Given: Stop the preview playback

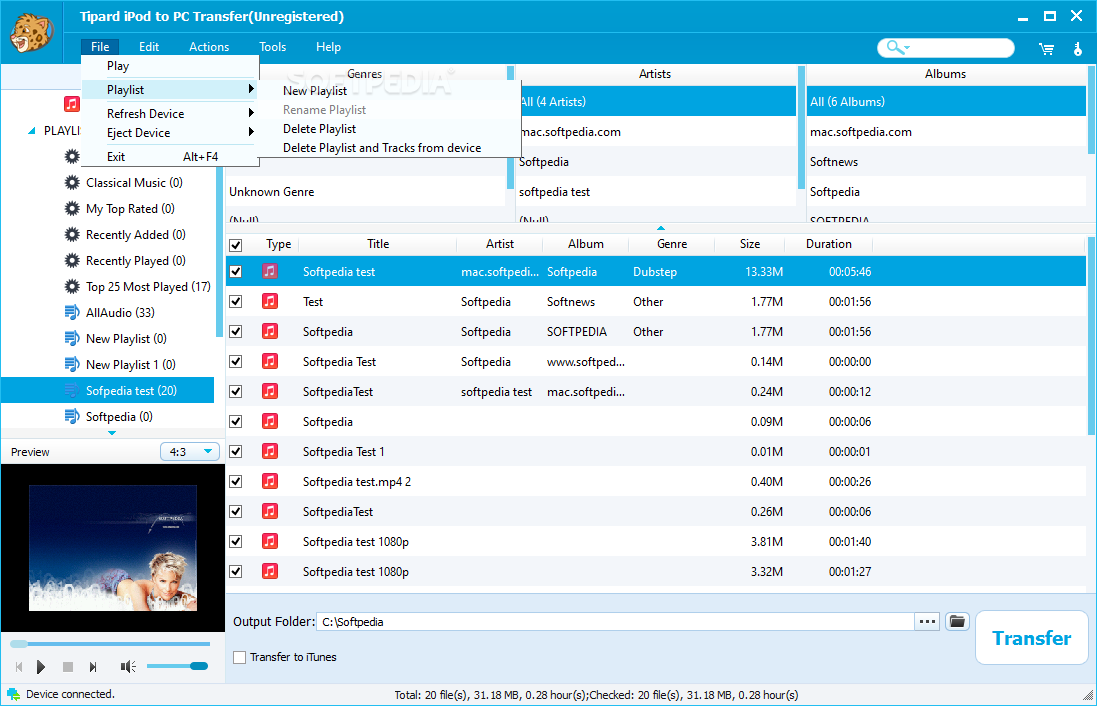Looking at the screenshot, I should point(68,667).
